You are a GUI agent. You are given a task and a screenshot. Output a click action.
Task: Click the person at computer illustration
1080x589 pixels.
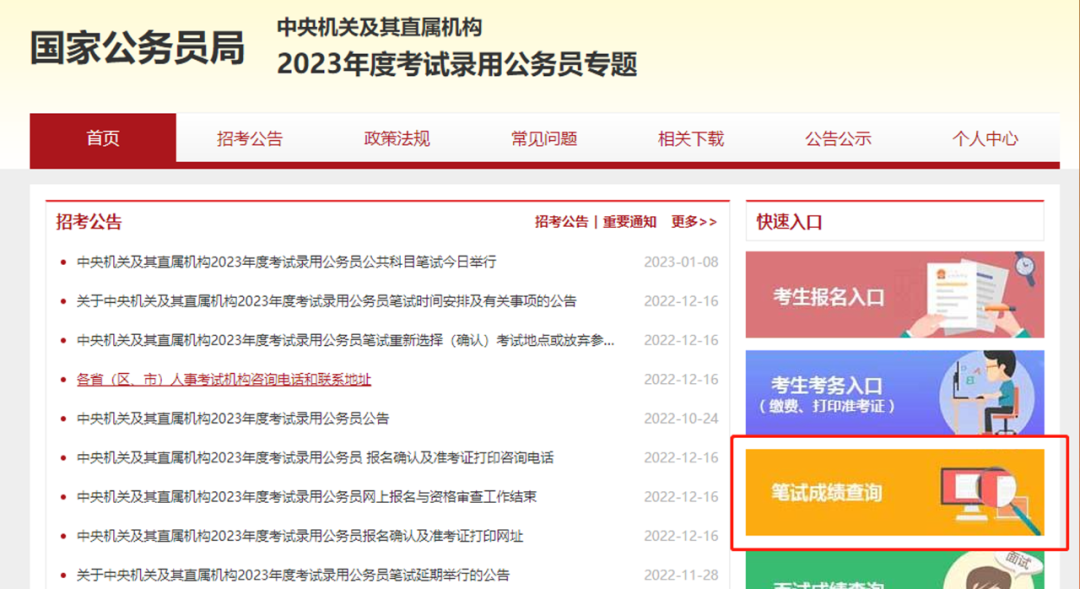click(x=988, y=393)
